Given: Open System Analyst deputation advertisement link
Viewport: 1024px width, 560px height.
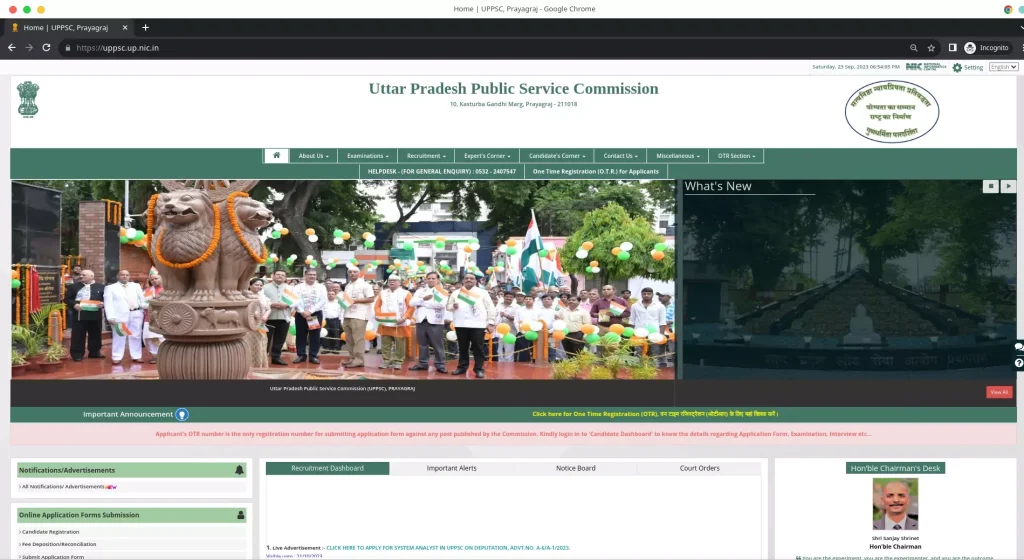Looking at the screenshot, I should (x=448, y=548).
